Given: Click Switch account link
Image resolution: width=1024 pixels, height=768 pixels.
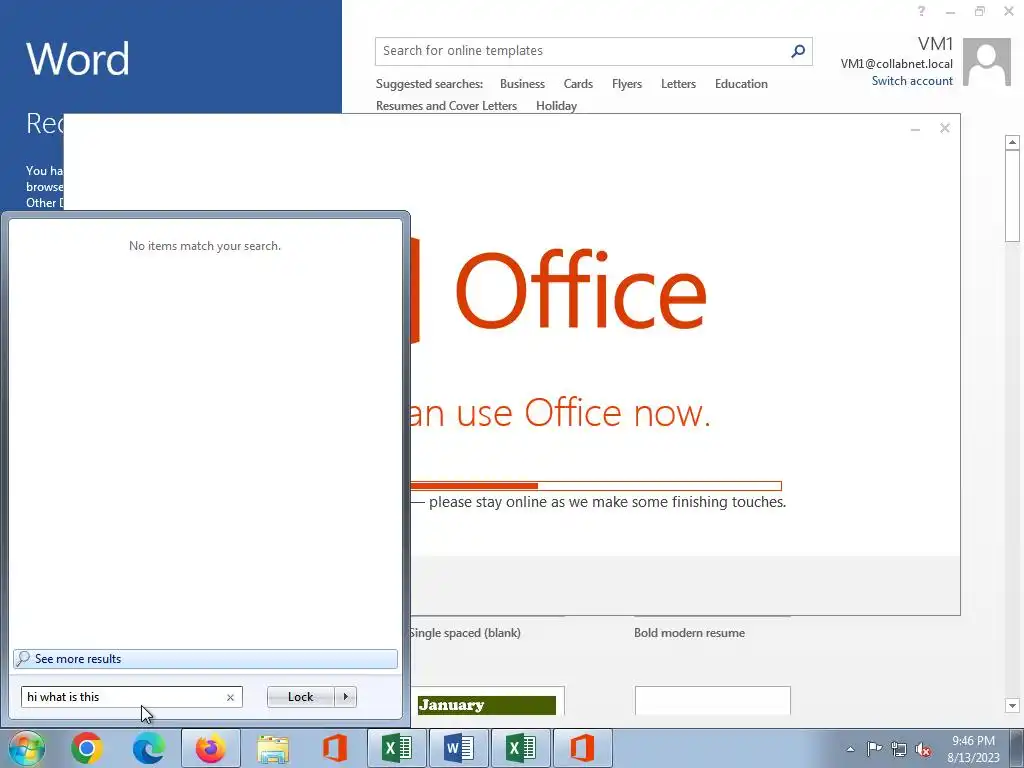Looking at the screenshot, I should pyautogui.click(x=912, y=81).
